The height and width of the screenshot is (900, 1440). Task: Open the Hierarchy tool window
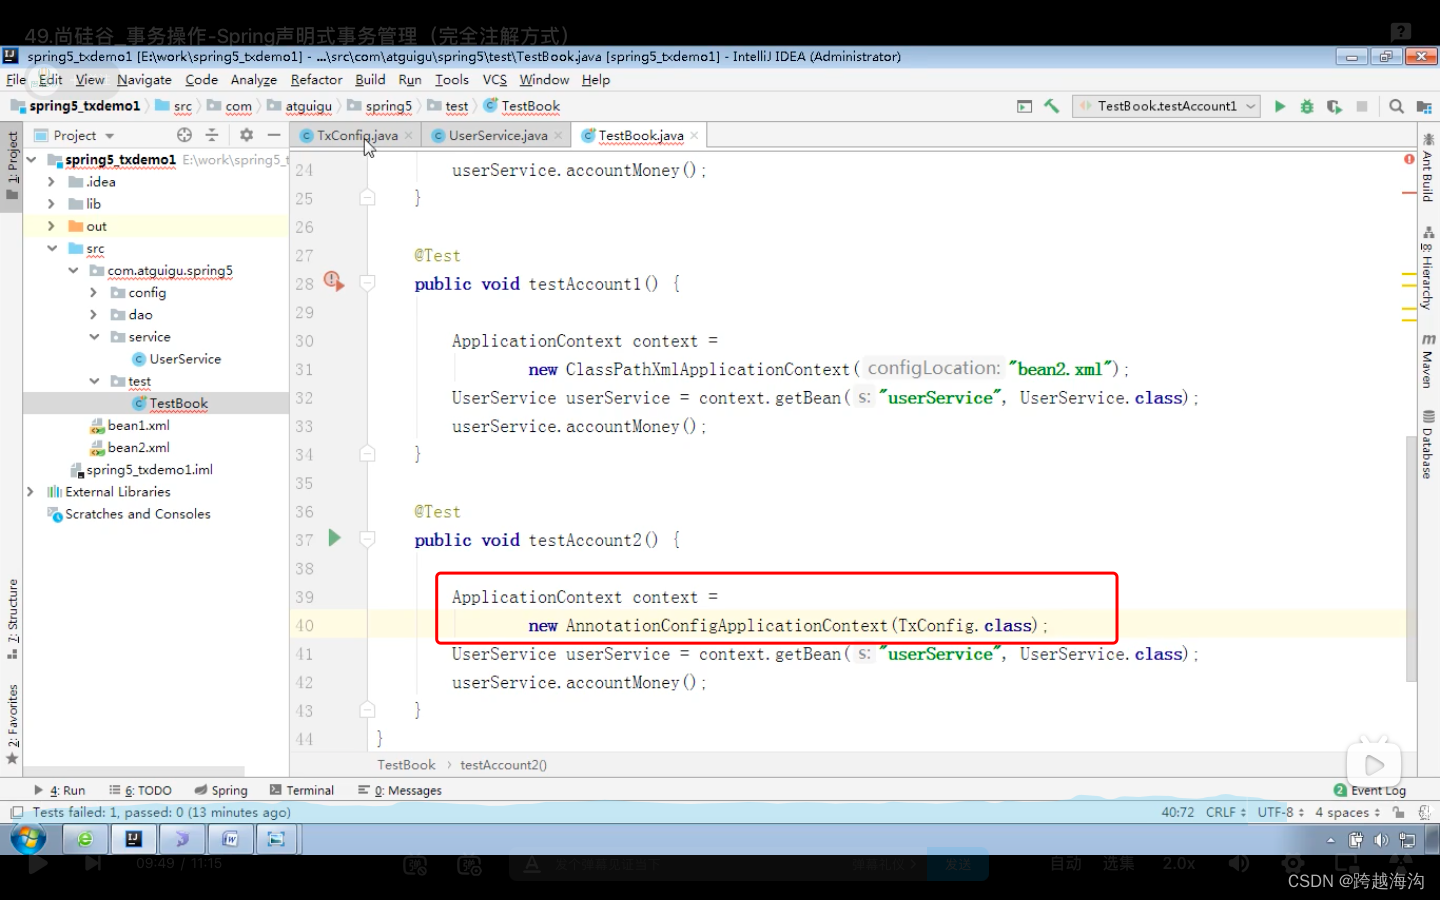coord(1428,269)
